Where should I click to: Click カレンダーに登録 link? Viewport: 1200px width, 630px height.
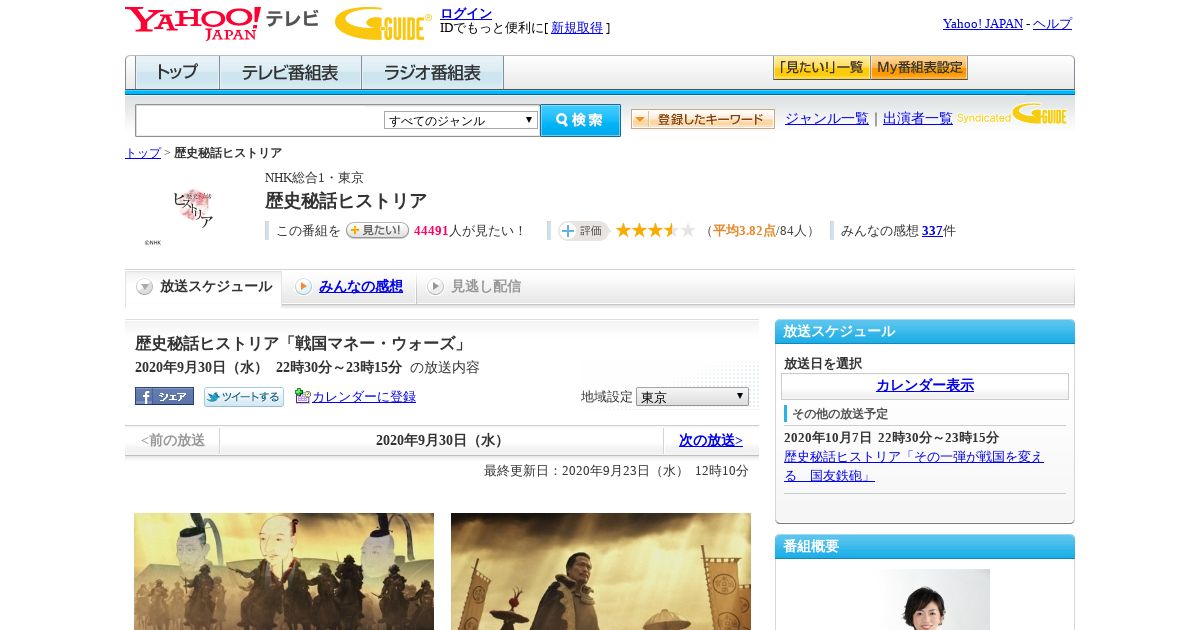click(364, 397)
